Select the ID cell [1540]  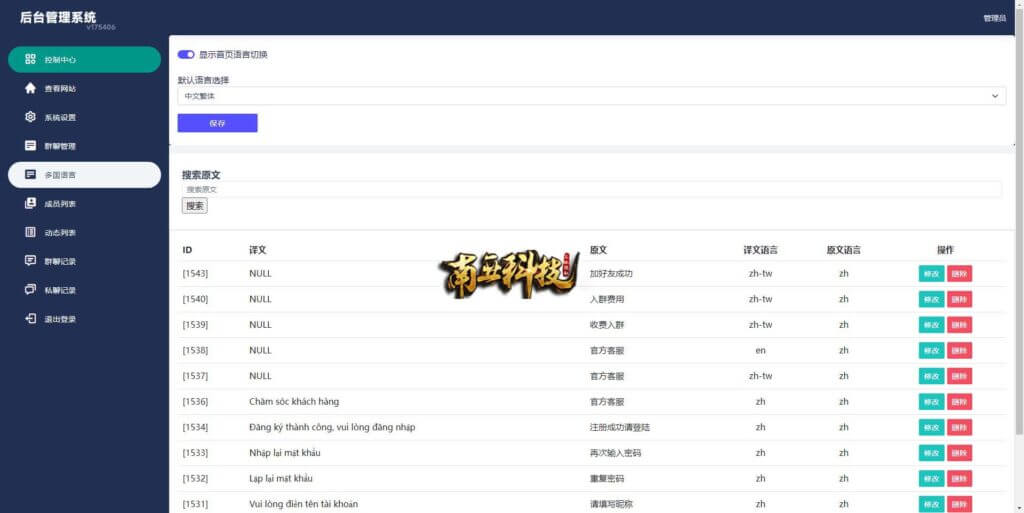coord(195,299)
